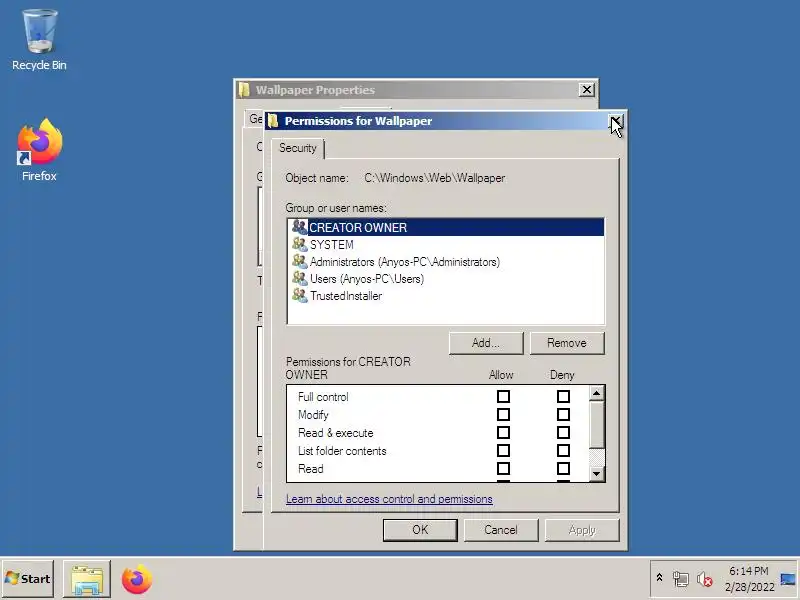Deny Read permission
The height and width of the screenshot is (600, 800).
pyautogui.click(x=563, y=468)
